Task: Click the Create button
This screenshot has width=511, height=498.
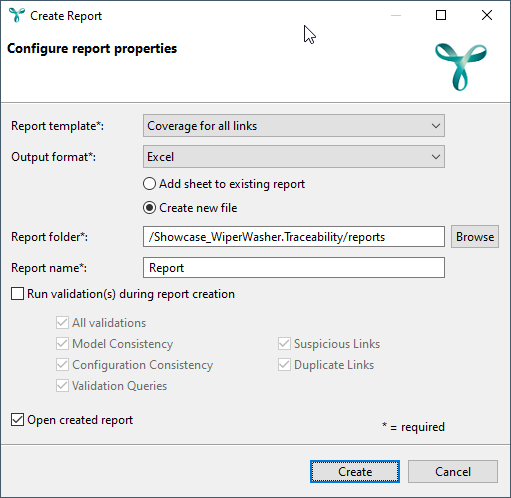Action: [355, 472]
